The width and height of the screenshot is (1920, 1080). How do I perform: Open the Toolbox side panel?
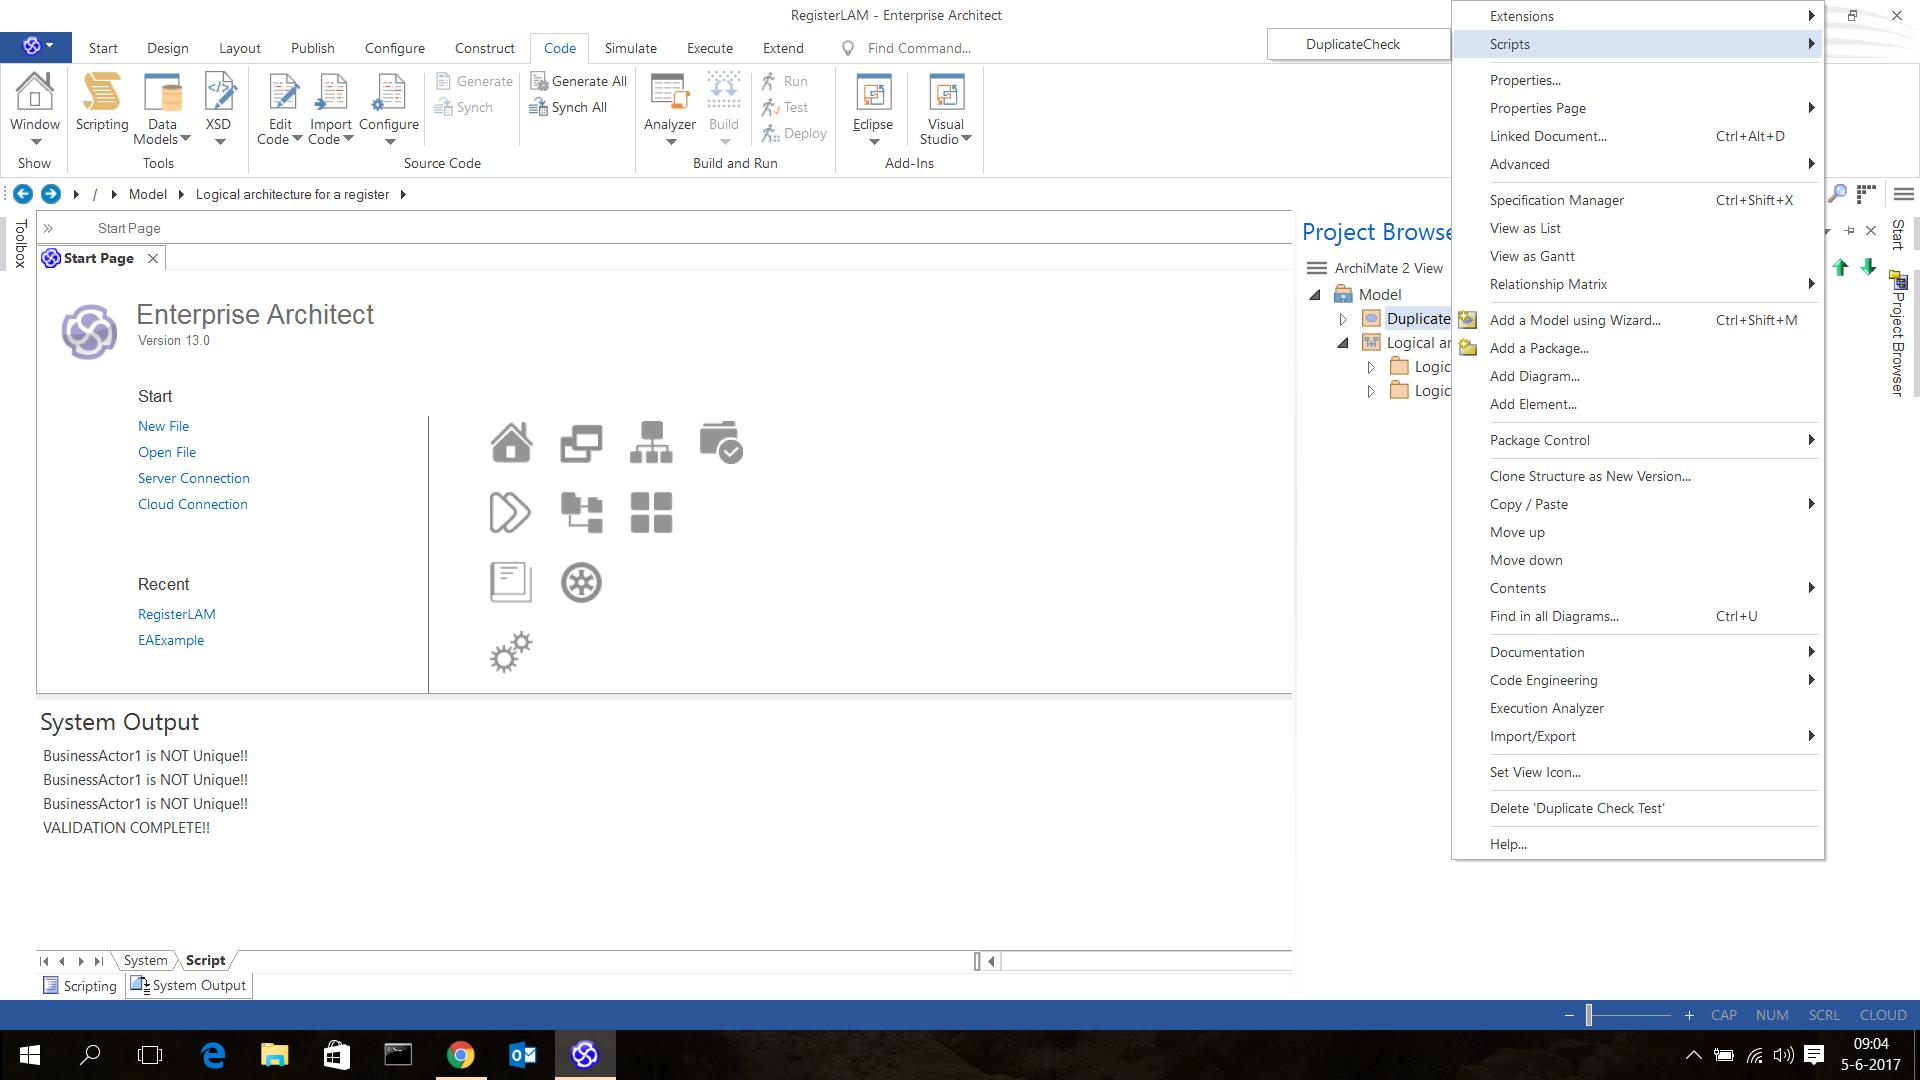point(21,244)
